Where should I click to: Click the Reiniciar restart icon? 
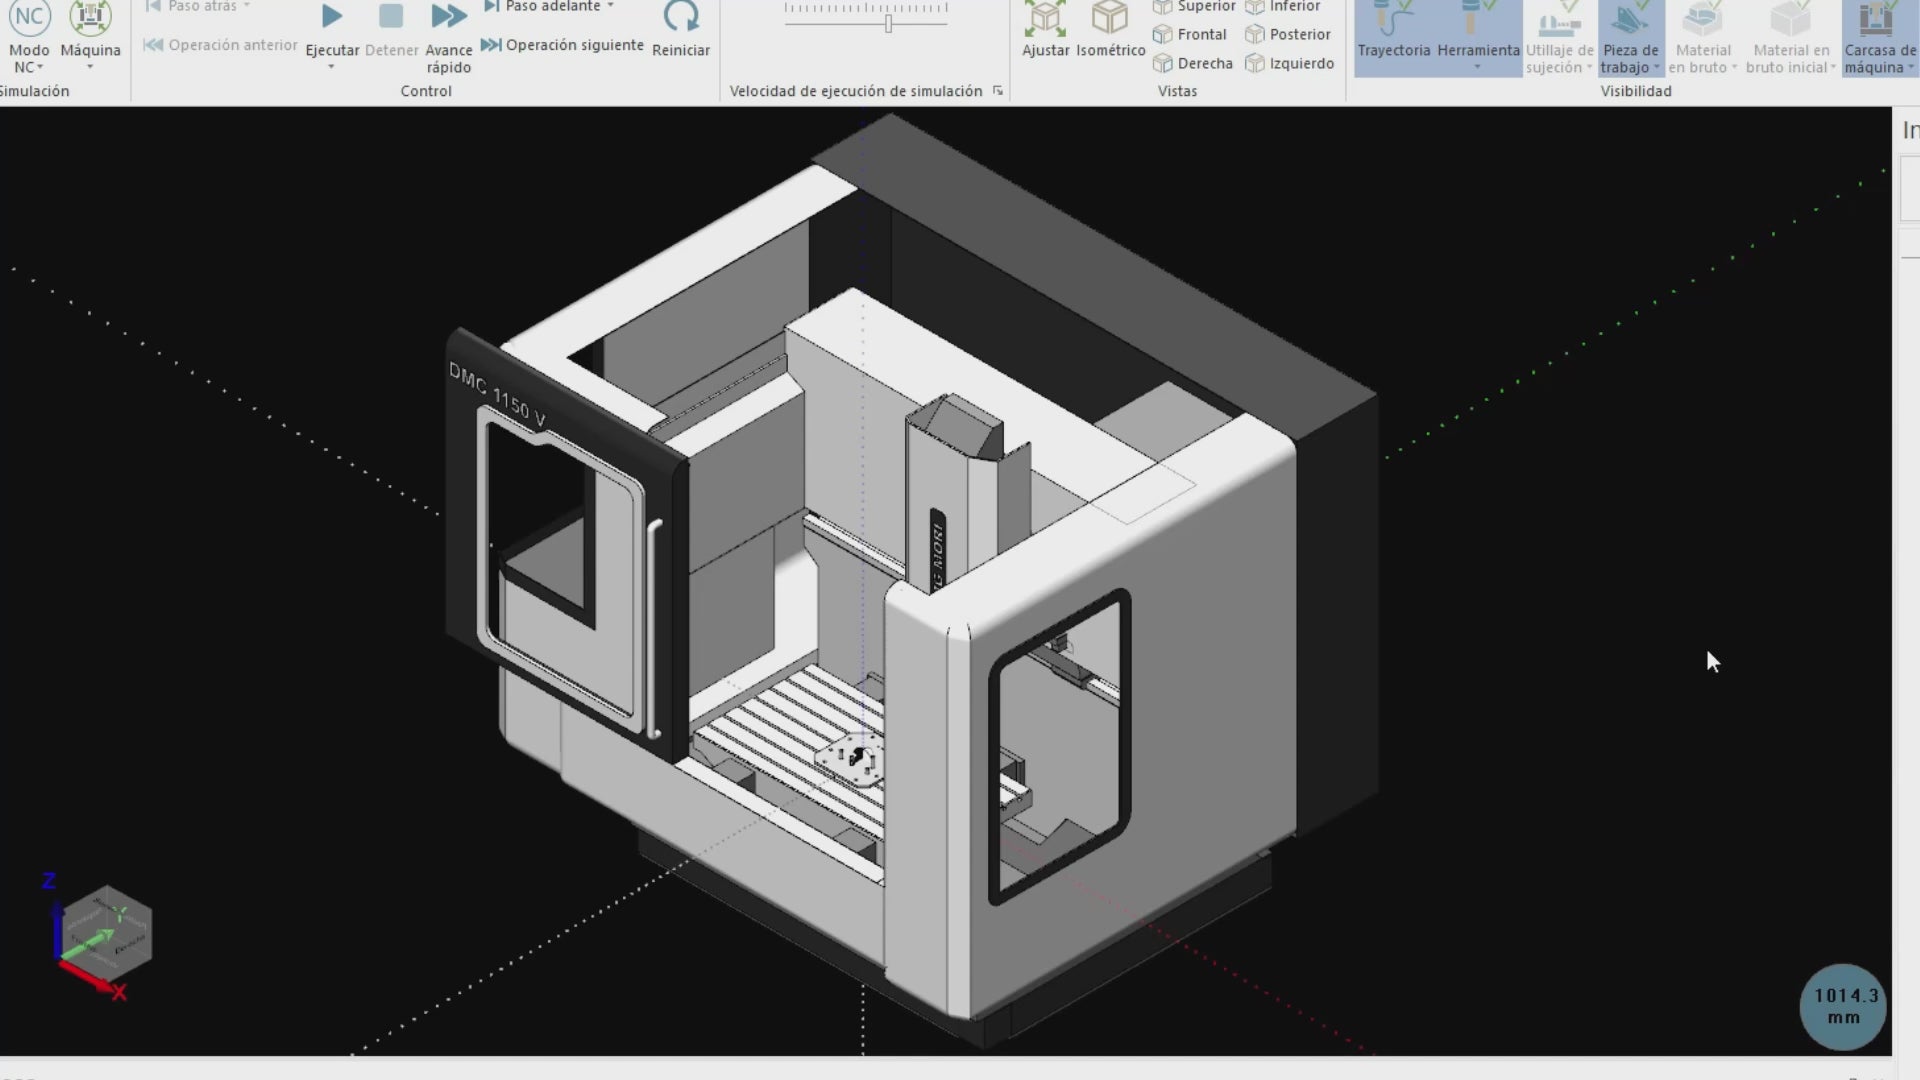coord(681,18)
